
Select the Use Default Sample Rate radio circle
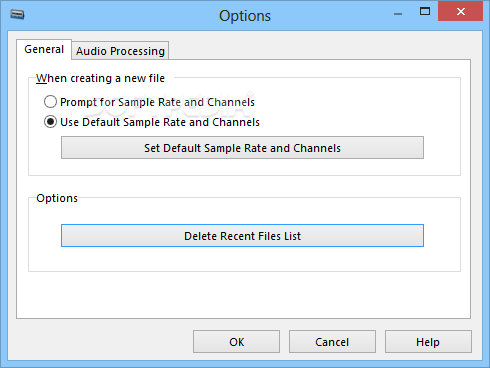50,122
